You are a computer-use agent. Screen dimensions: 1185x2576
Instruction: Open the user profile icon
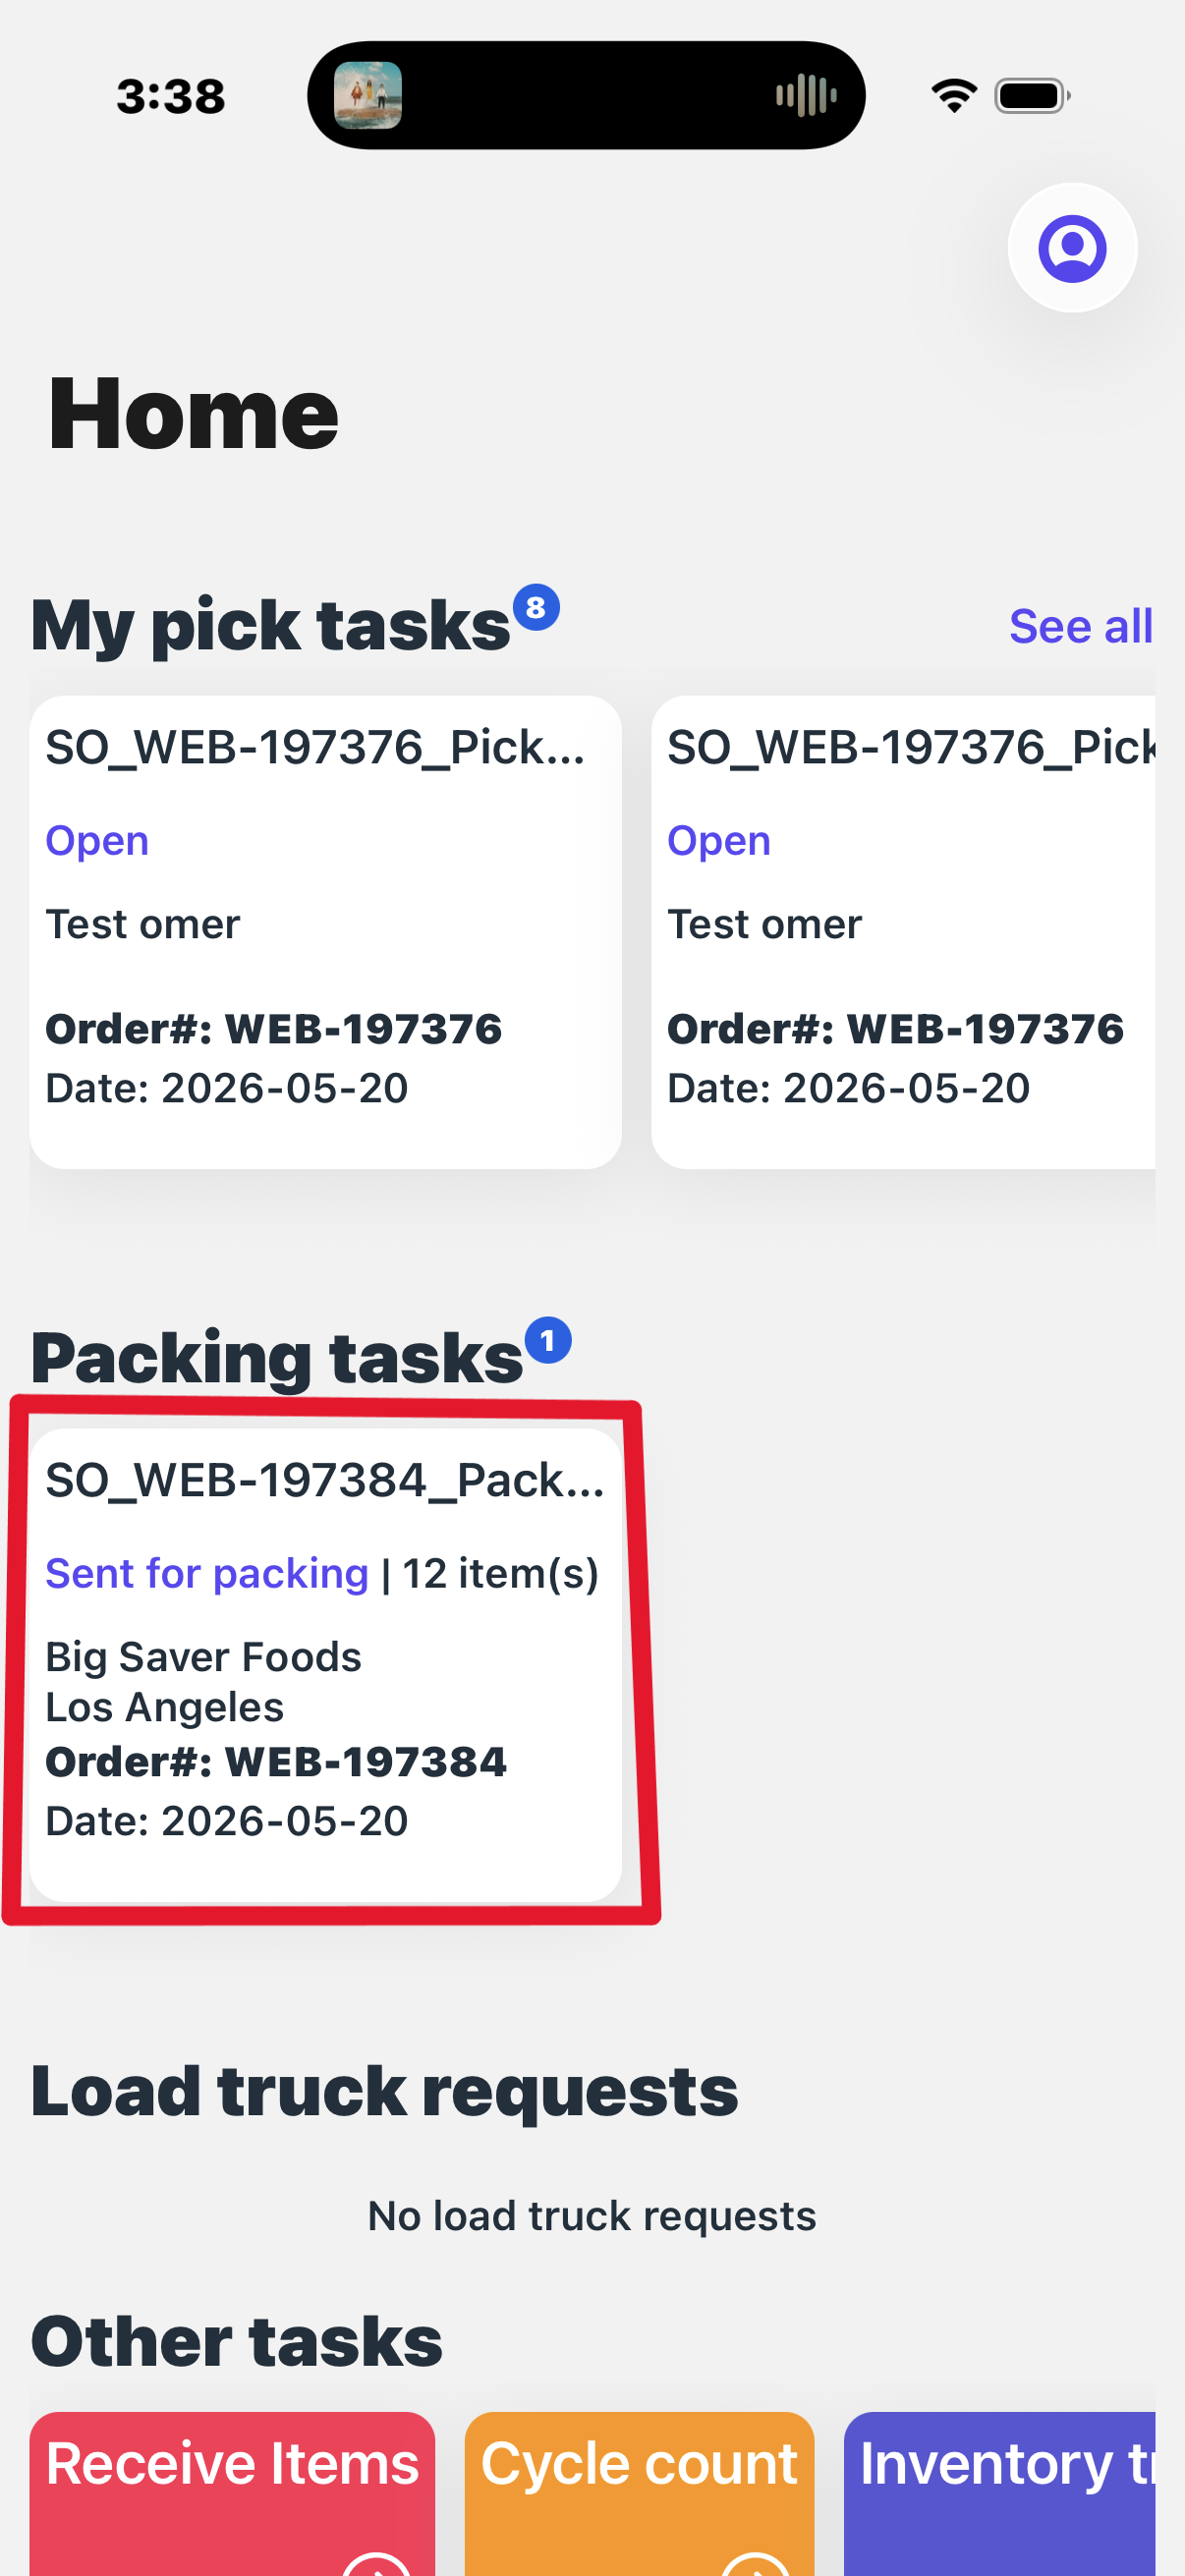click(1072, 248)
